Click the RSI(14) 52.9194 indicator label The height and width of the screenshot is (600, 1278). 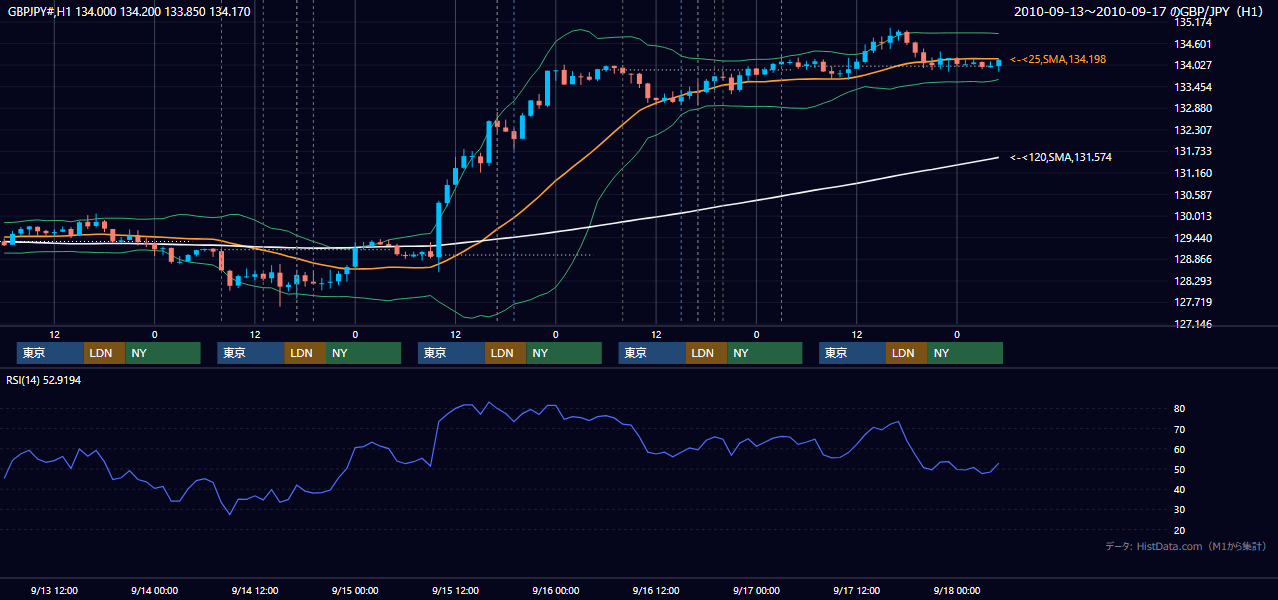(x=46, y=380)
